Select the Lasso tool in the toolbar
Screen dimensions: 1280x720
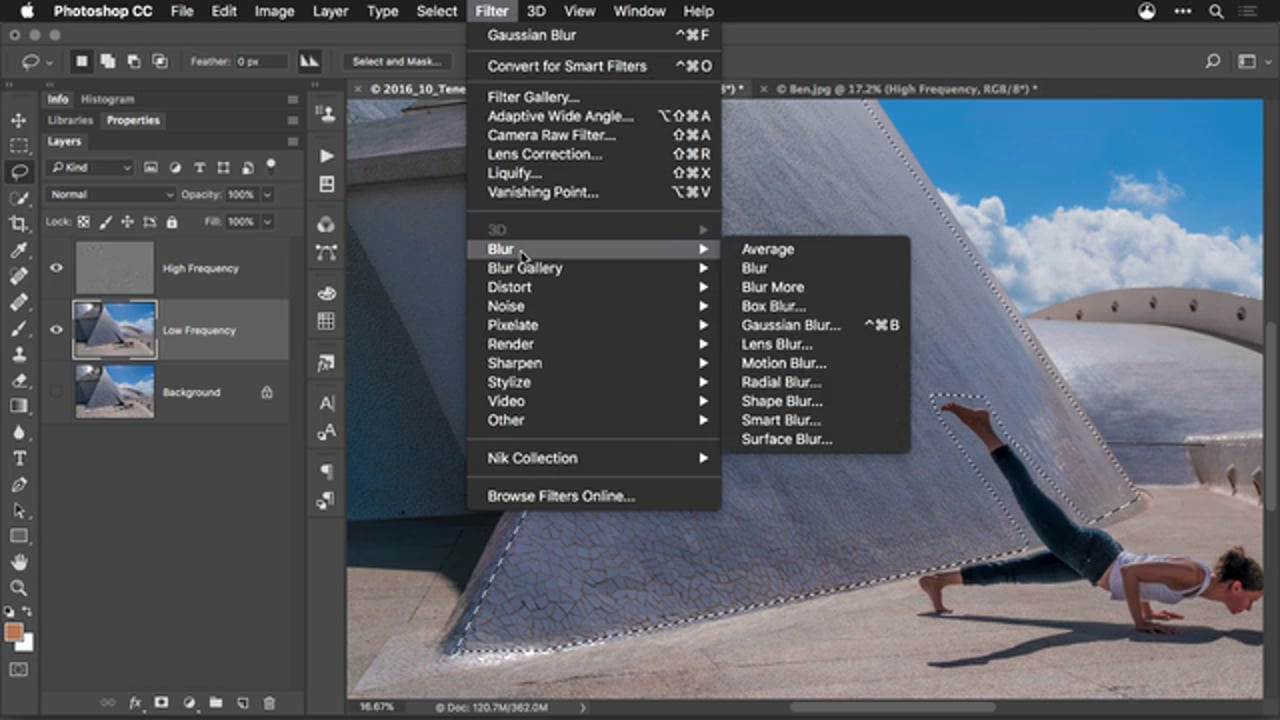(x=19, y=172)
